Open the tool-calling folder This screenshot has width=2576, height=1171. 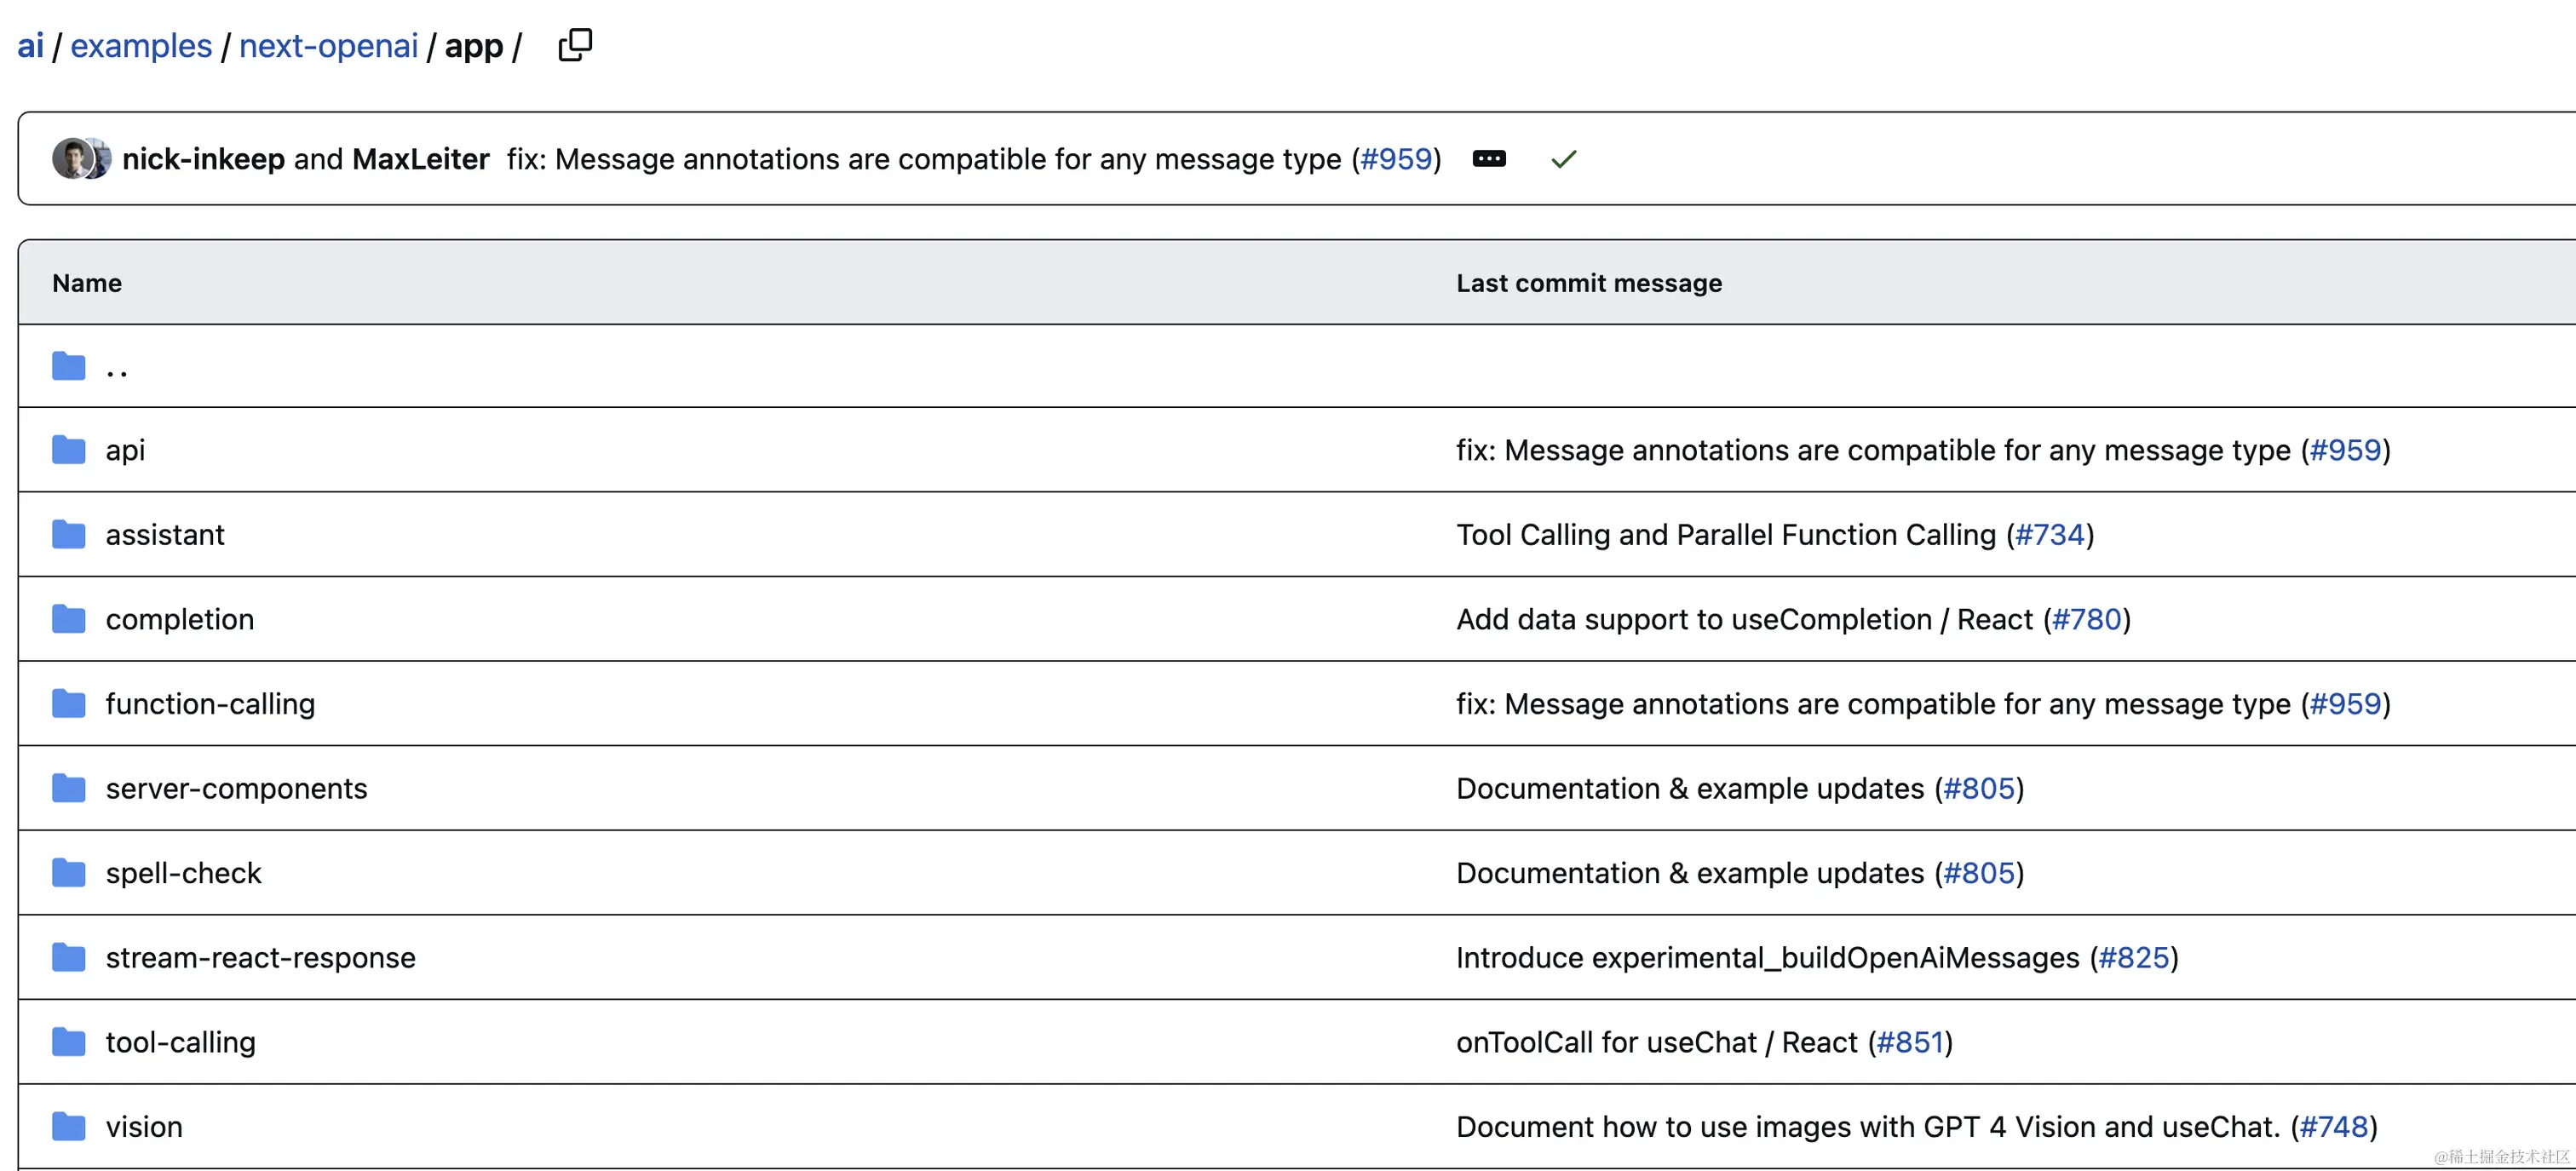180,1042
